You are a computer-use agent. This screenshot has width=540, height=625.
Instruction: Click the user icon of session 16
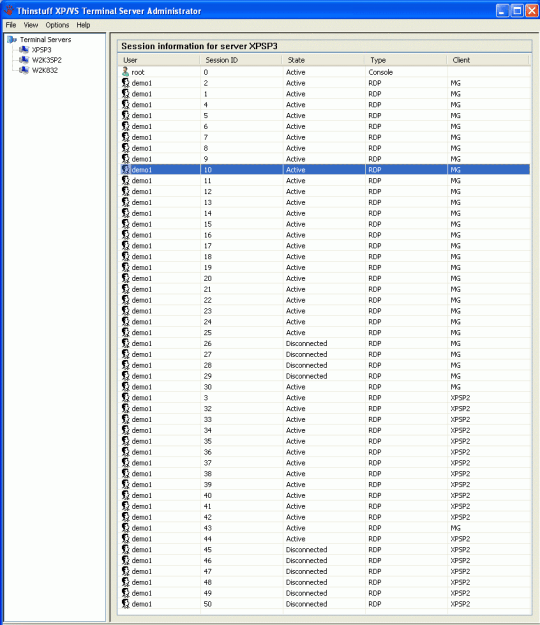tap(126, 235)
